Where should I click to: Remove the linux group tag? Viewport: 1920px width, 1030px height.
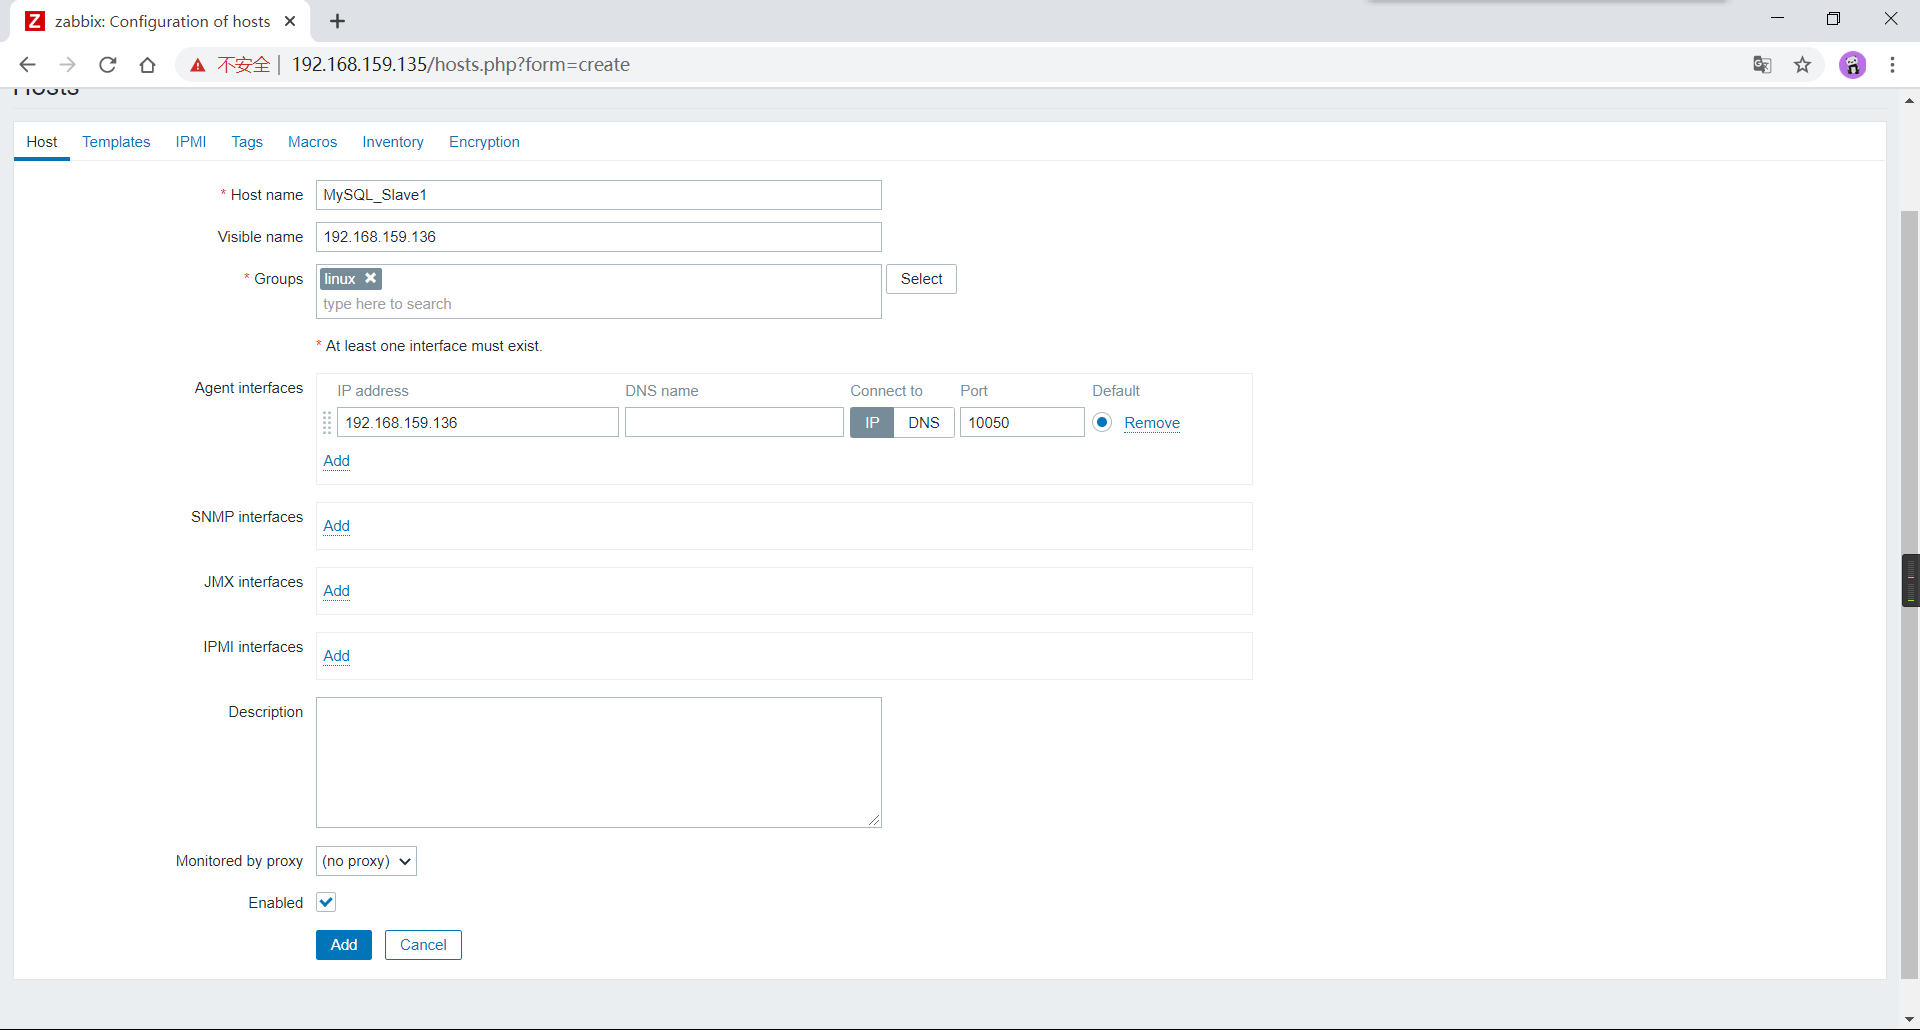370,278
